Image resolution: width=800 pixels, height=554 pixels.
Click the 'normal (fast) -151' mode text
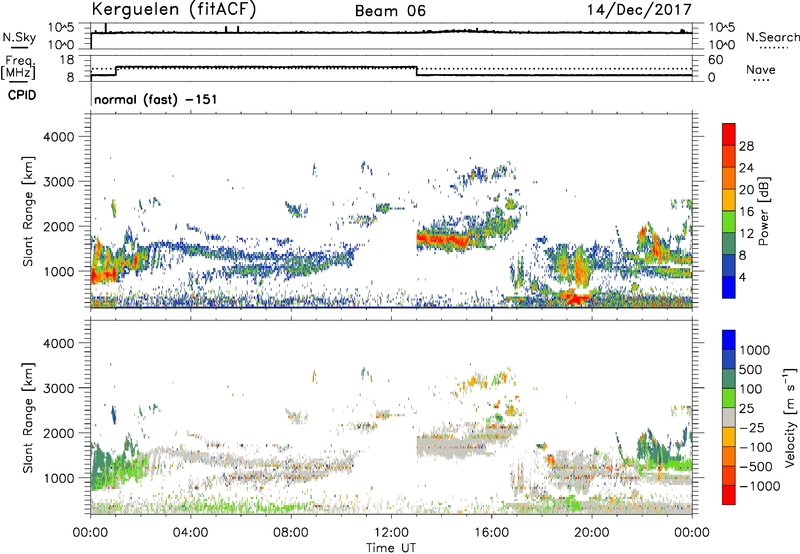point(156,99)
